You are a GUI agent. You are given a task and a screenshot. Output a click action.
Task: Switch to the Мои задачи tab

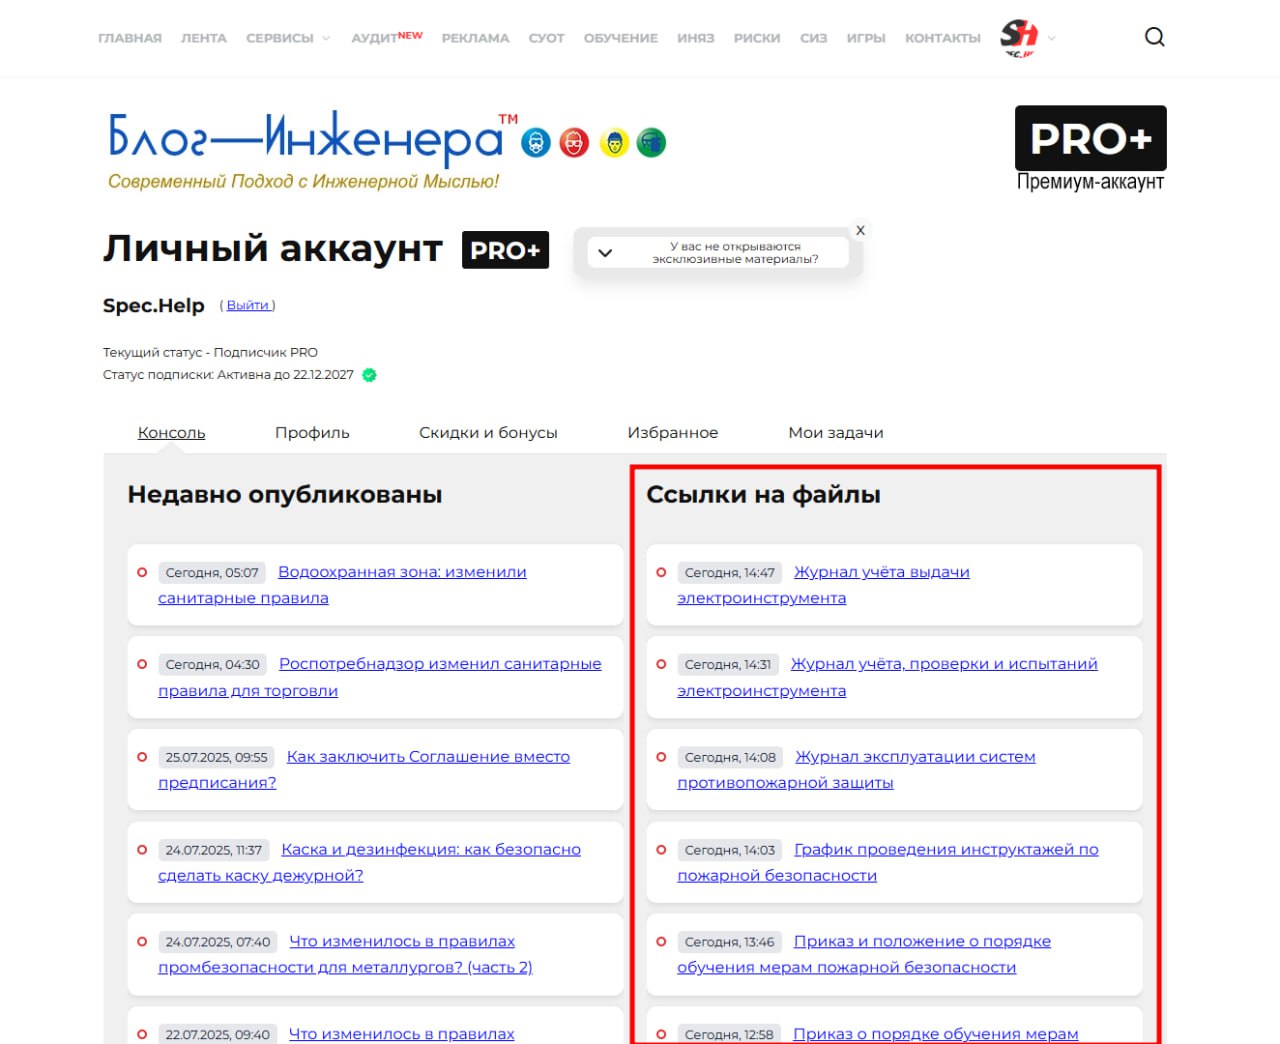[x=836, y=432]
